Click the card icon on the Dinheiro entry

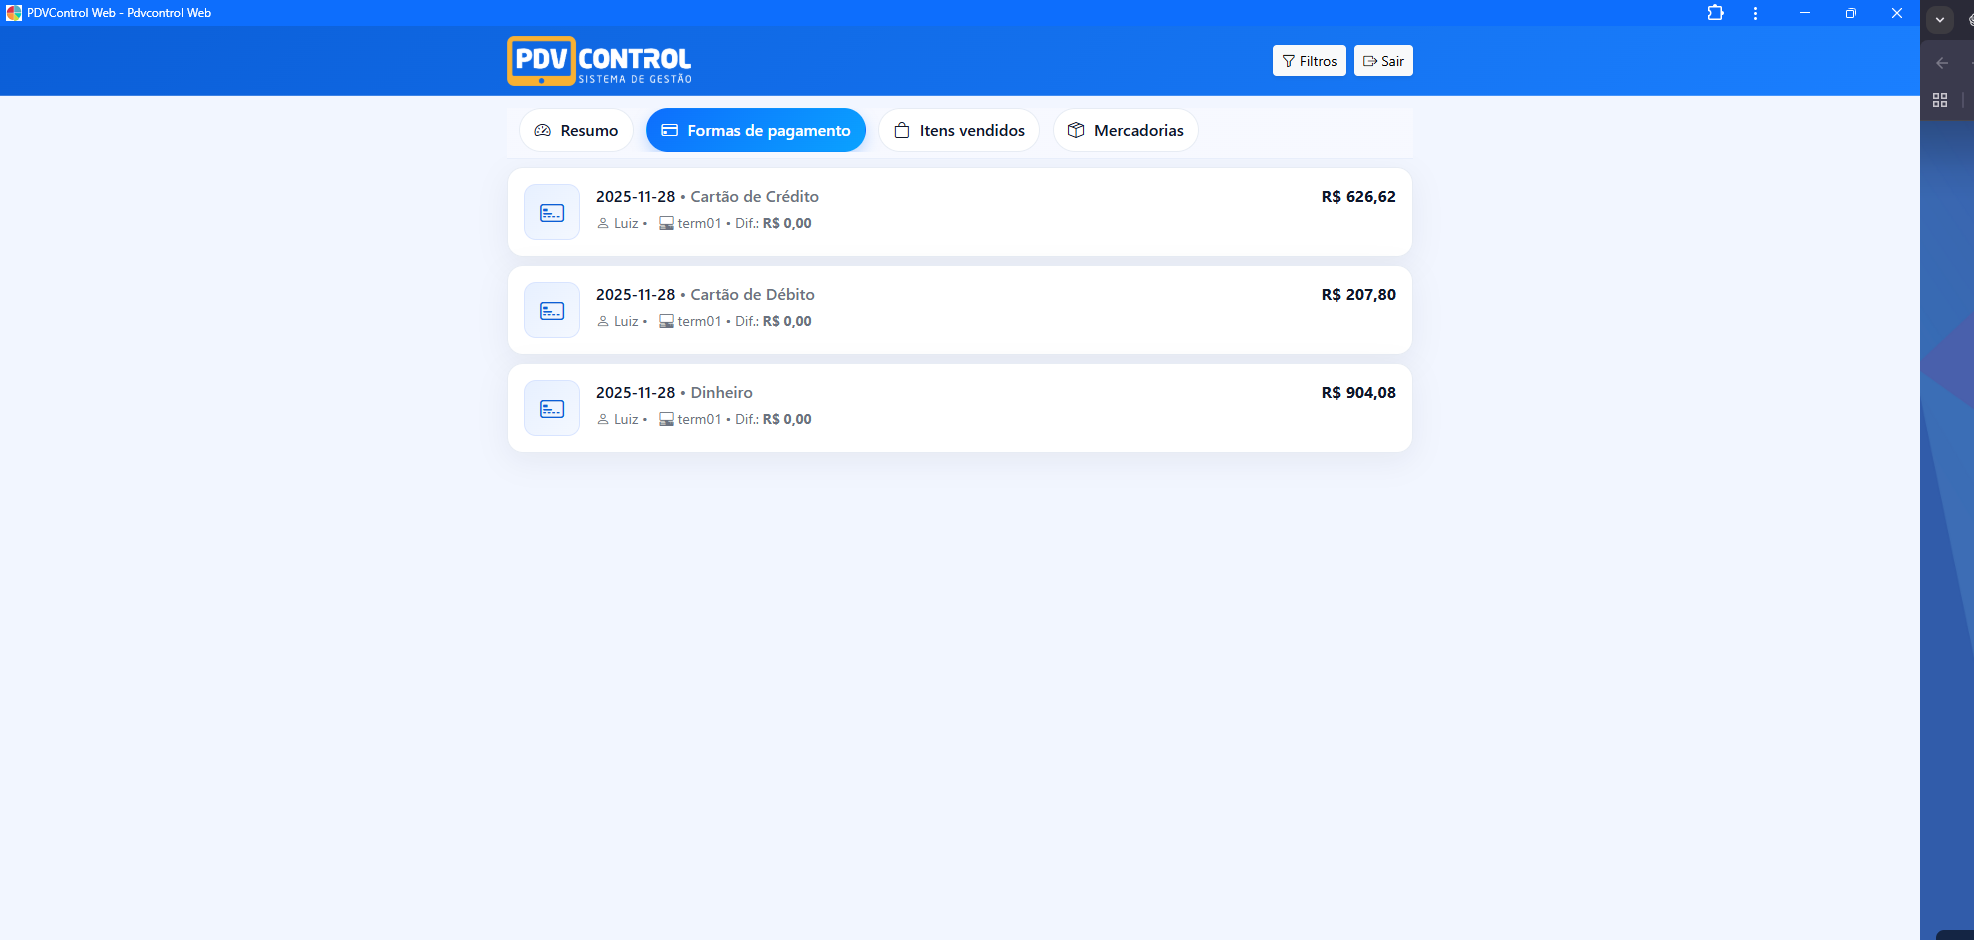pos(551,408)
